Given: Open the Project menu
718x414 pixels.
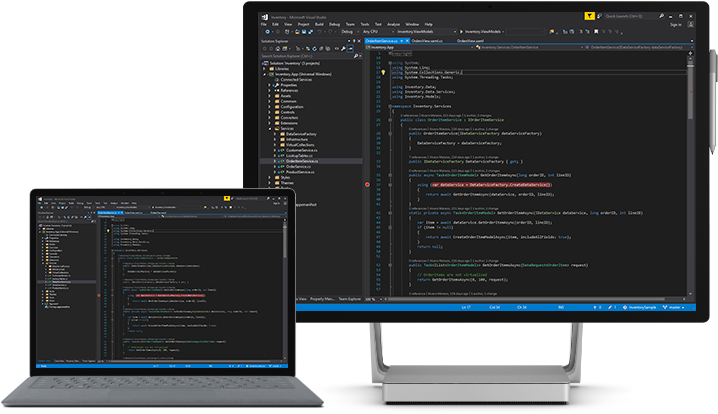Looking at the screenshot, I should tap(304, 24).
